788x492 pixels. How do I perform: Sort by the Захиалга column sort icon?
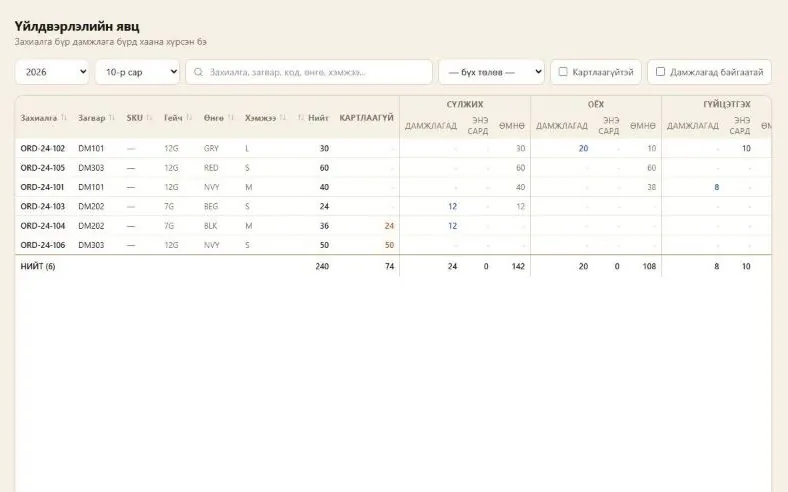[x=64, y=118]
